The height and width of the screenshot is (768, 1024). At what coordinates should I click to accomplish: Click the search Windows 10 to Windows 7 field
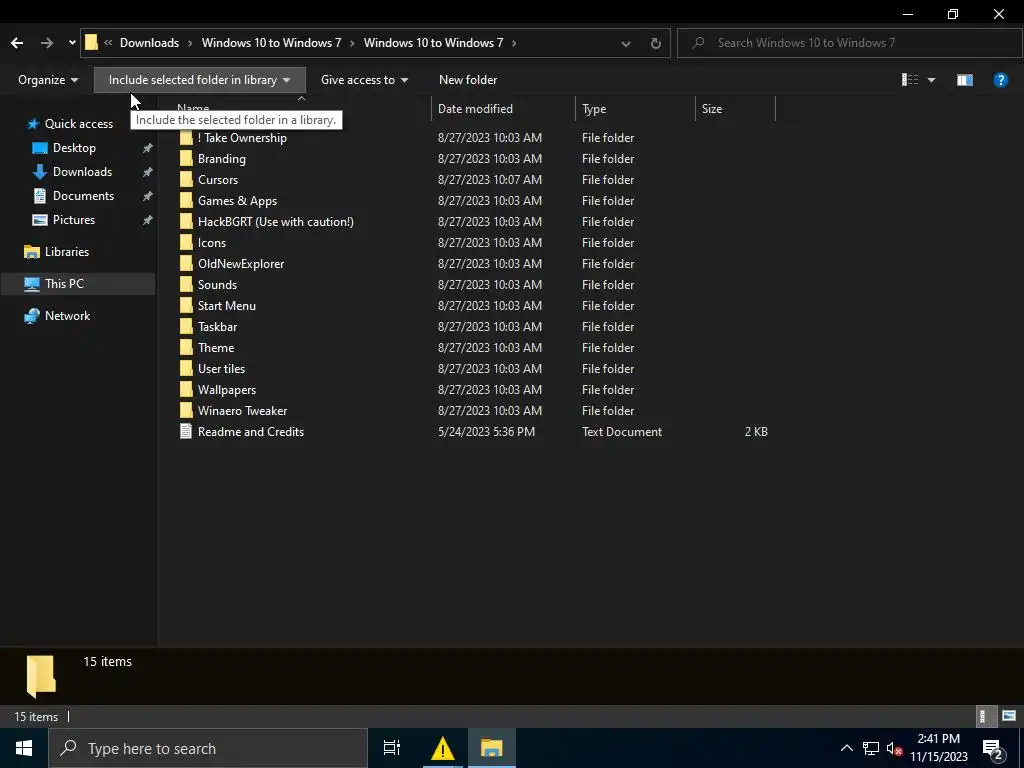[x=850, y=43]
